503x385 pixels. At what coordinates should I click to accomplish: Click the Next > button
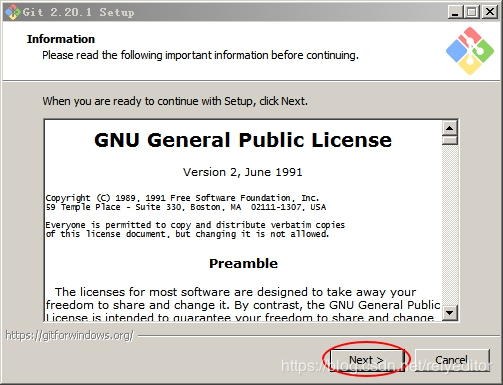point(367,360)
